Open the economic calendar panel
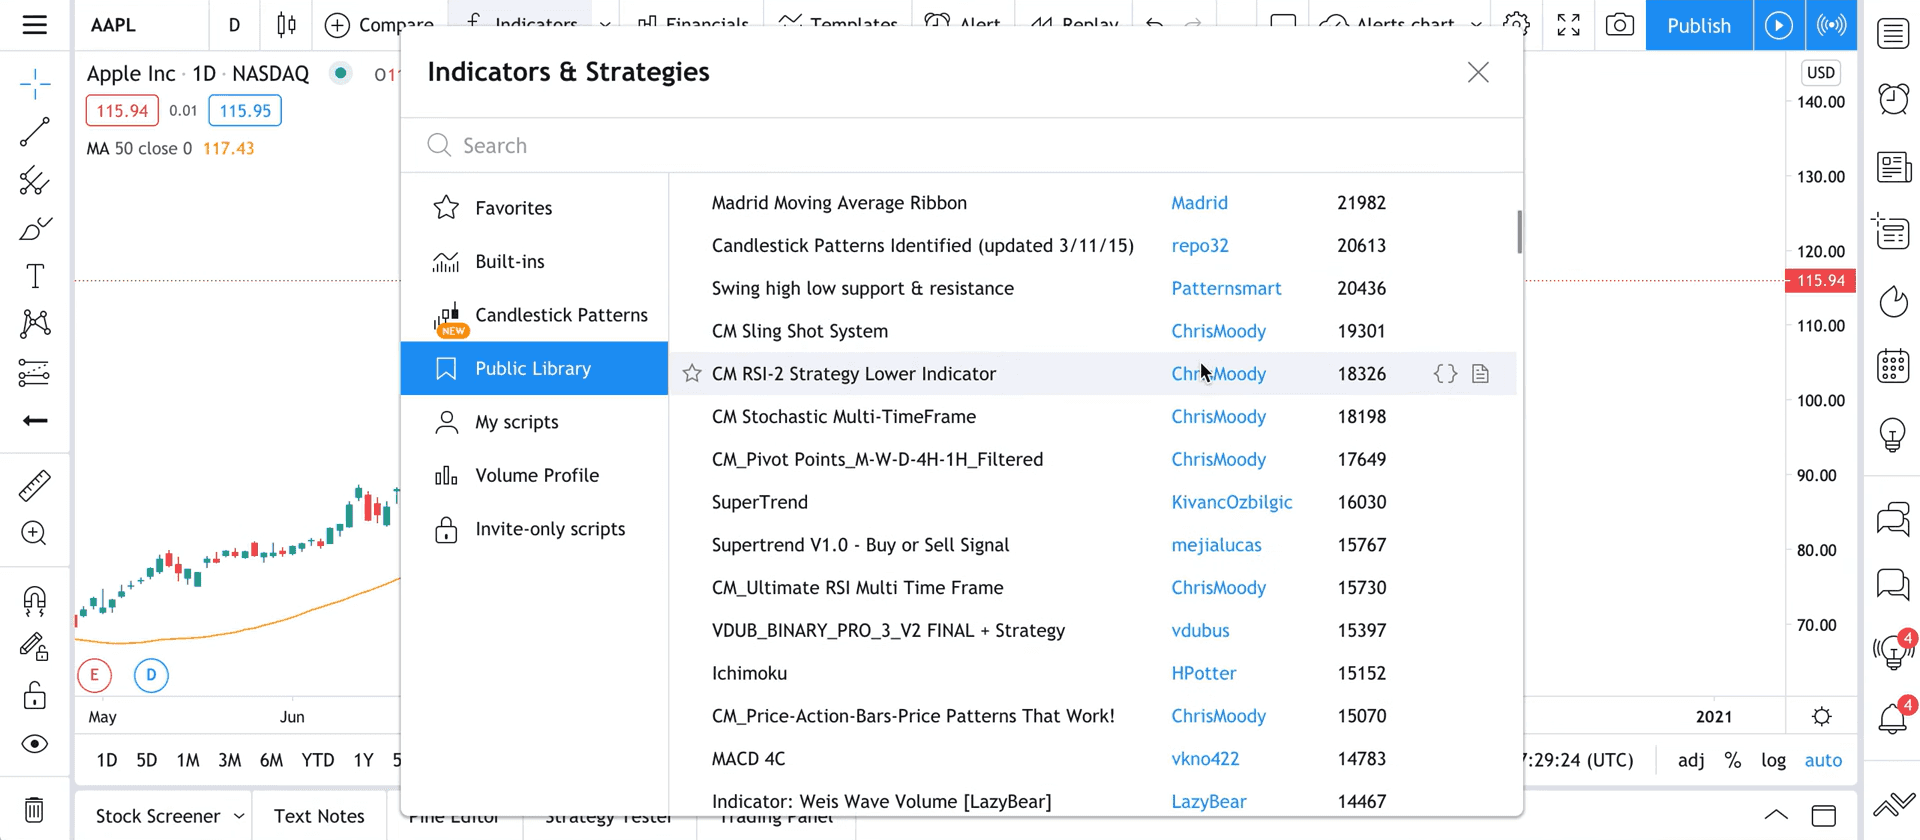The image size is (1920, 840). [1893, 367]
